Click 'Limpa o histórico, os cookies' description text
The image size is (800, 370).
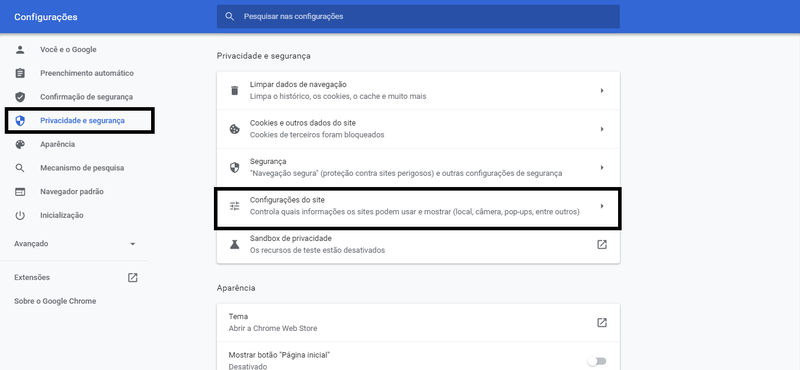point(338,96)
